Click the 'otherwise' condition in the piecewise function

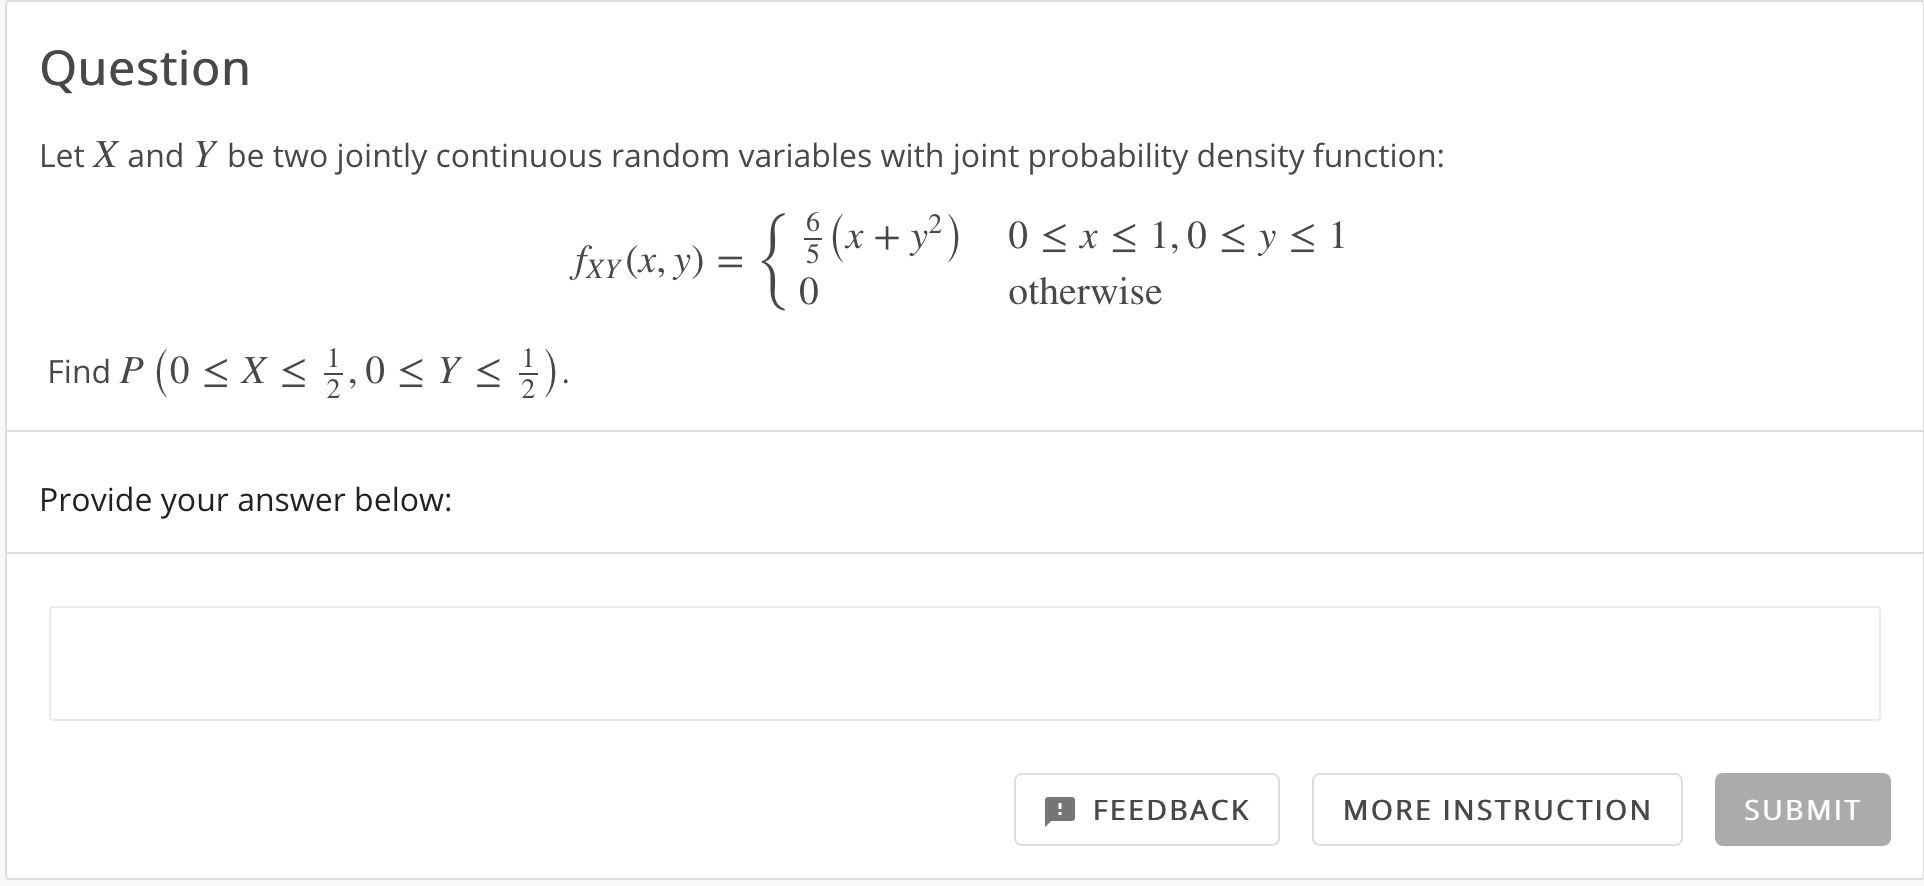(x=1085, y=291)
